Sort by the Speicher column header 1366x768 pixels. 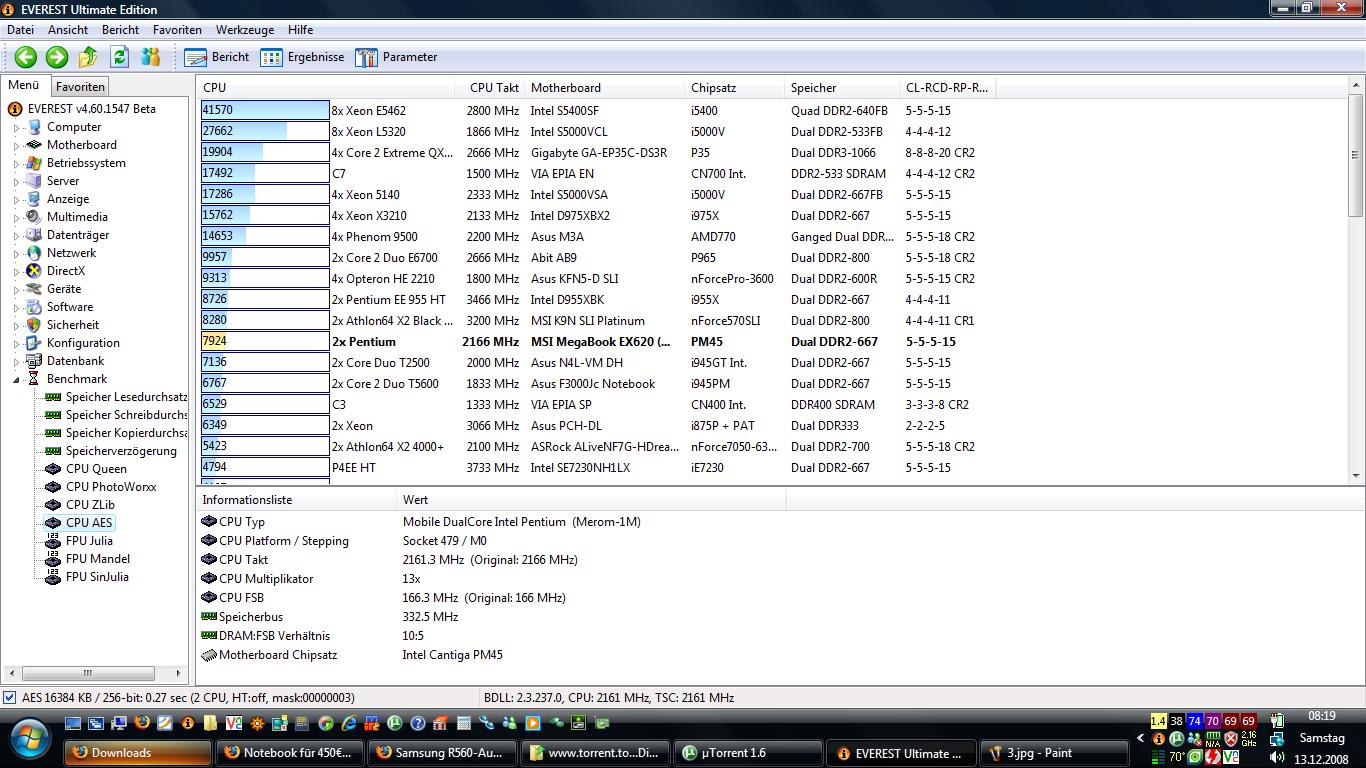coord(842,87)
